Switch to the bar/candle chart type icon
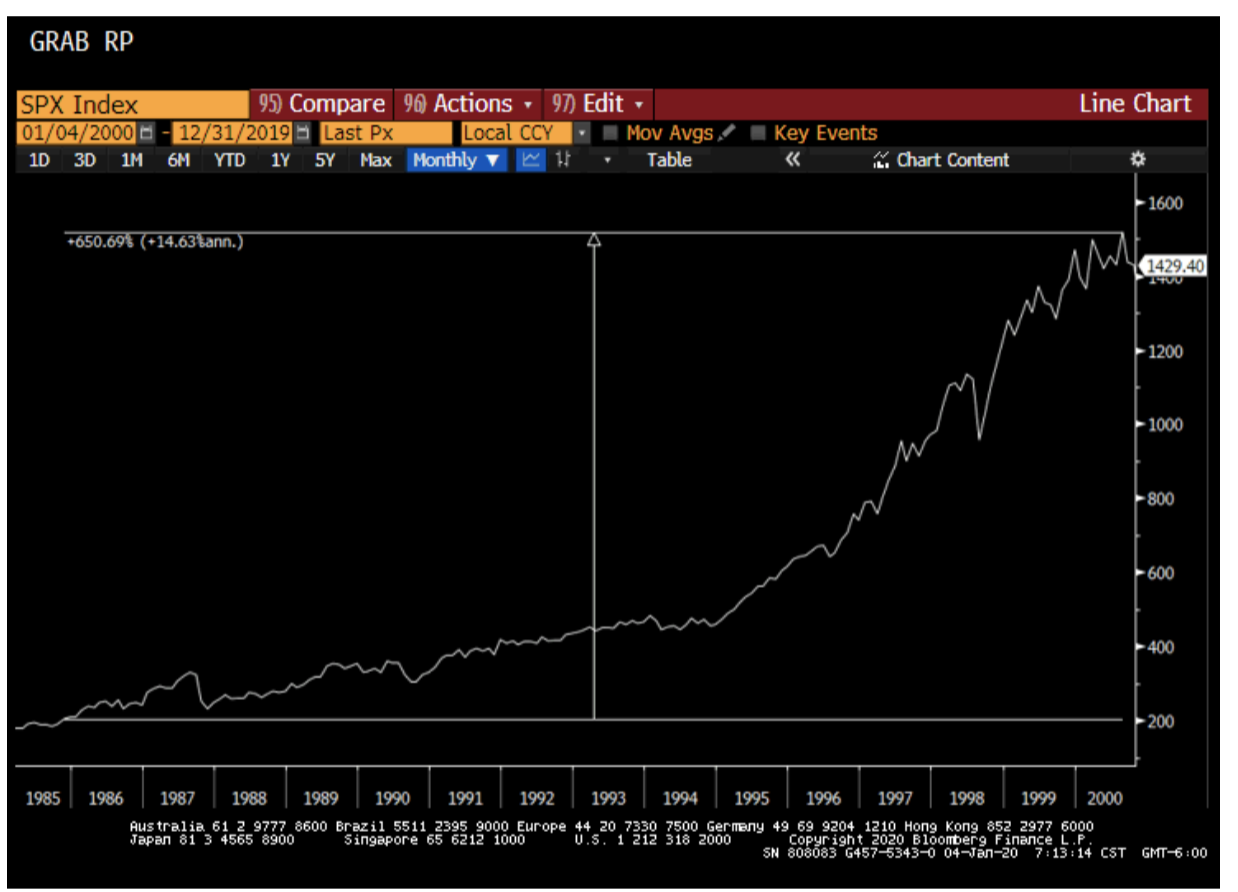 click(563, 160)
